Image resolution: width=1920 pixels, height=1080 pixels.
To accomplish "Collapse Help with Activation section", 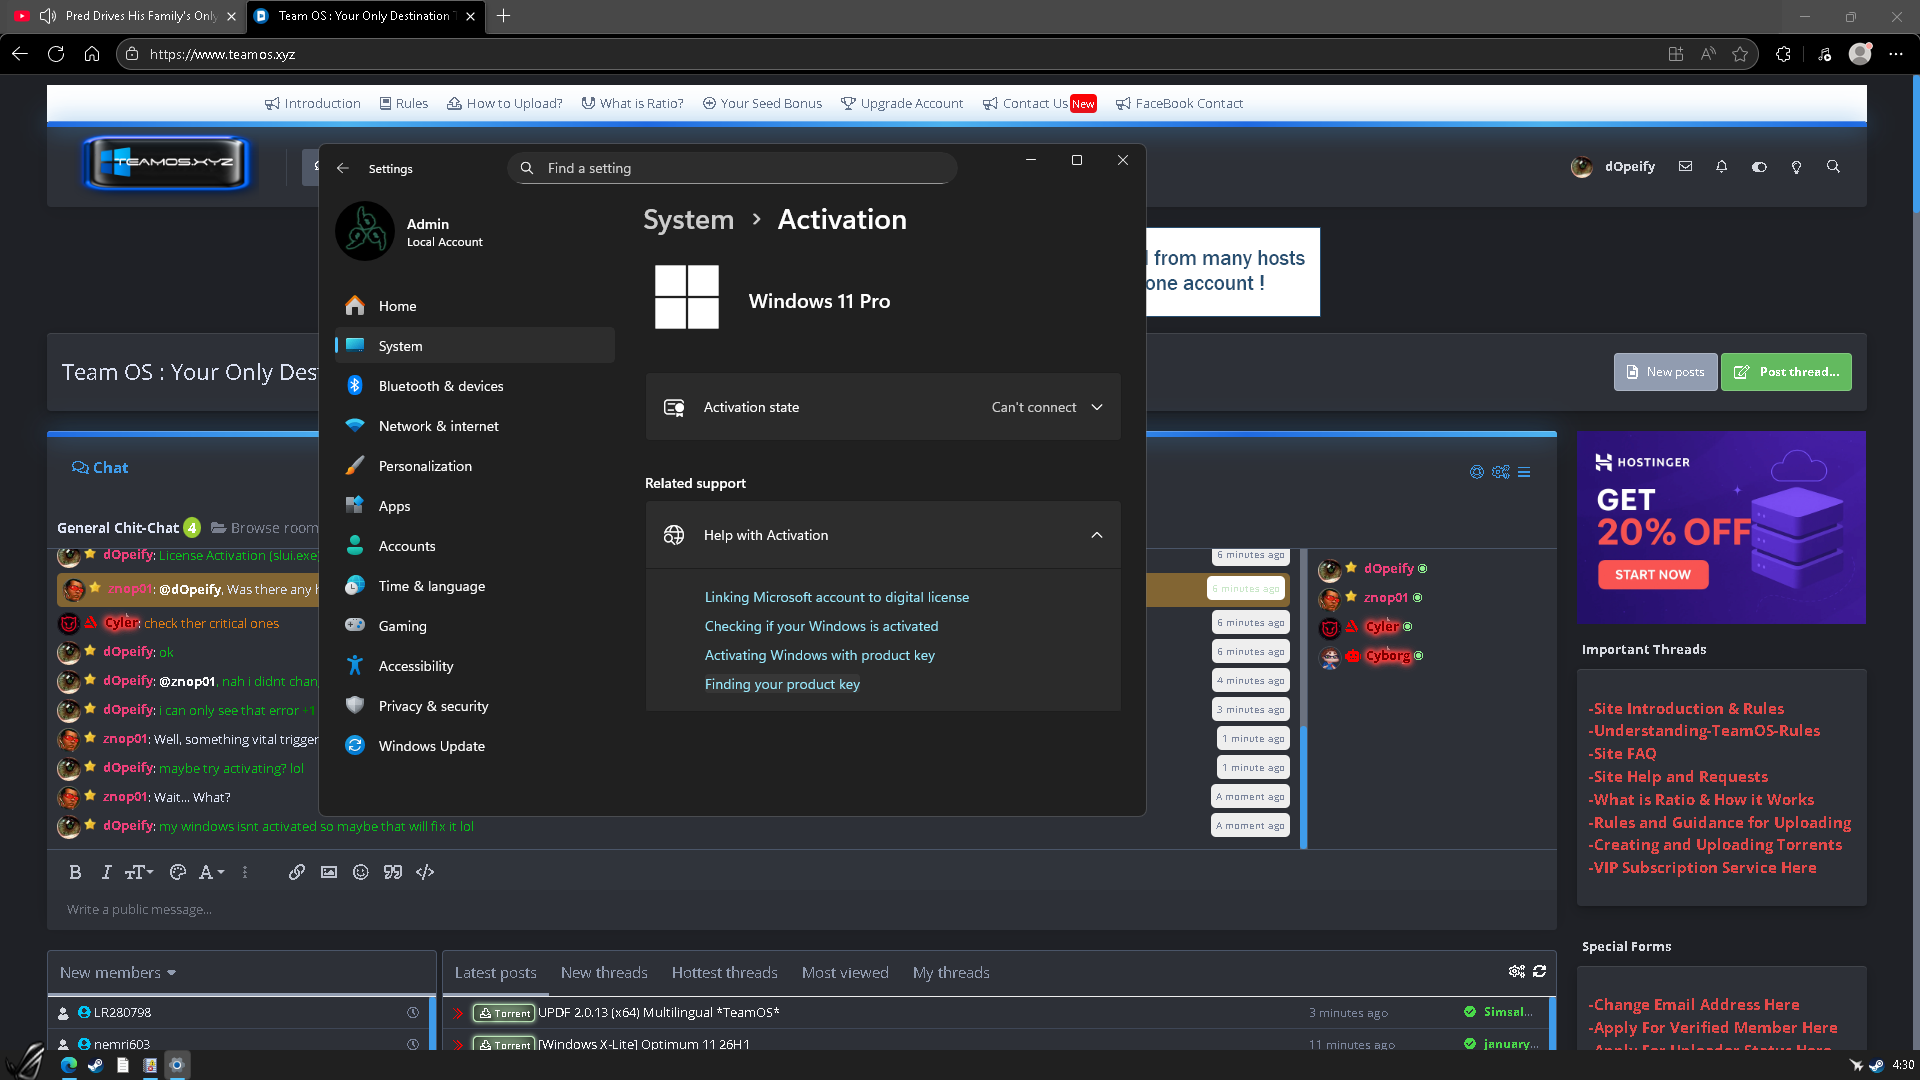I will (x=1097, y=535).
